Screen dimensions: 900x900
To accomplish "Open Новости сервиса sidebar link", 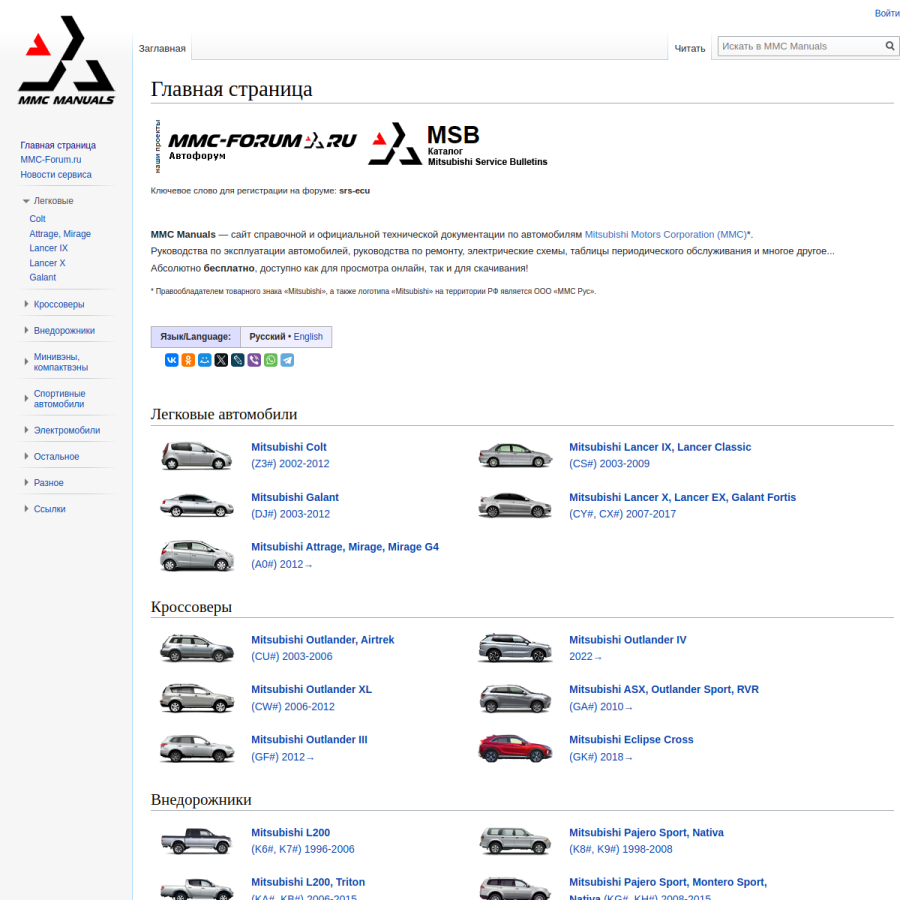I will (56, 174).
